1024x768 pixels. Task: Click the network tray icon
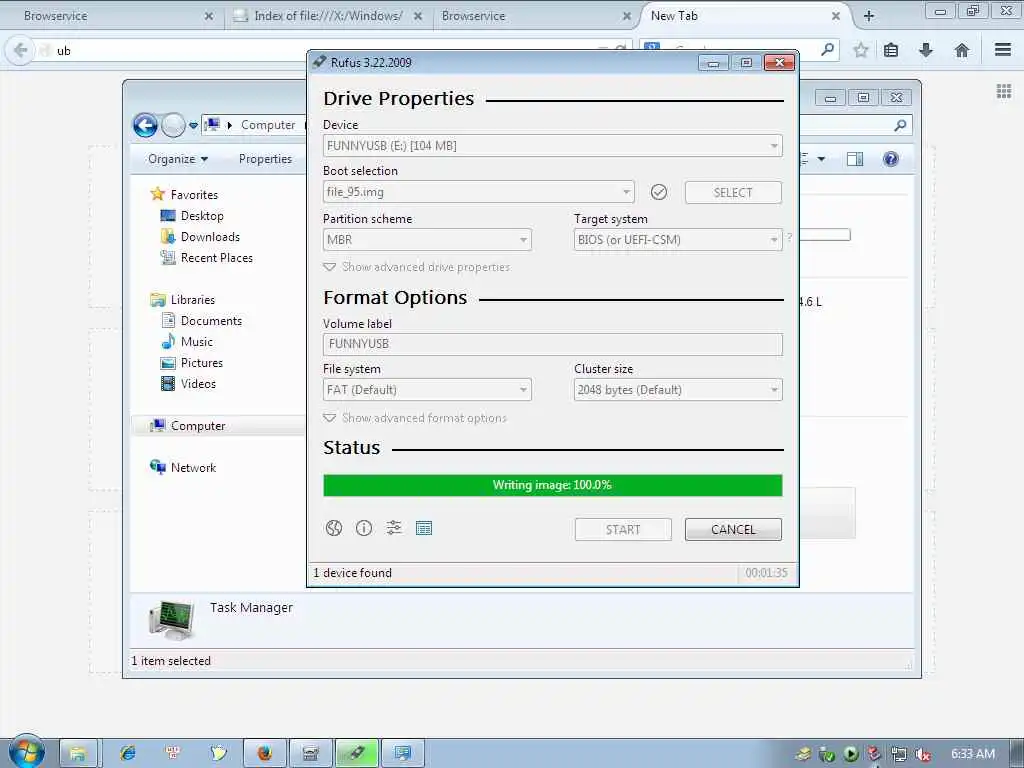pos(899,754)
